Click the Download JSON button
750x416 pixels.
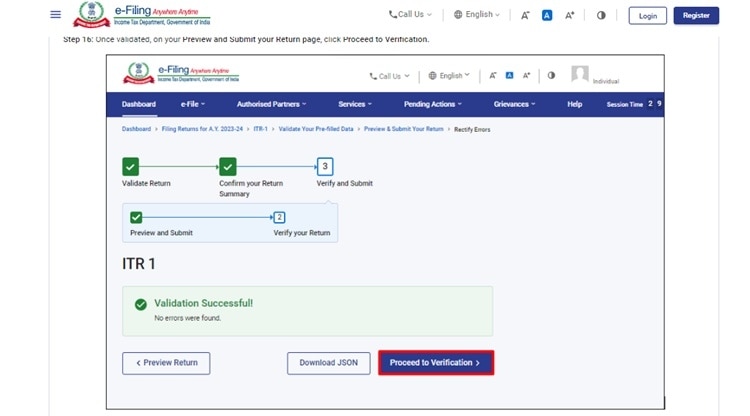click(x=328, y=363)
